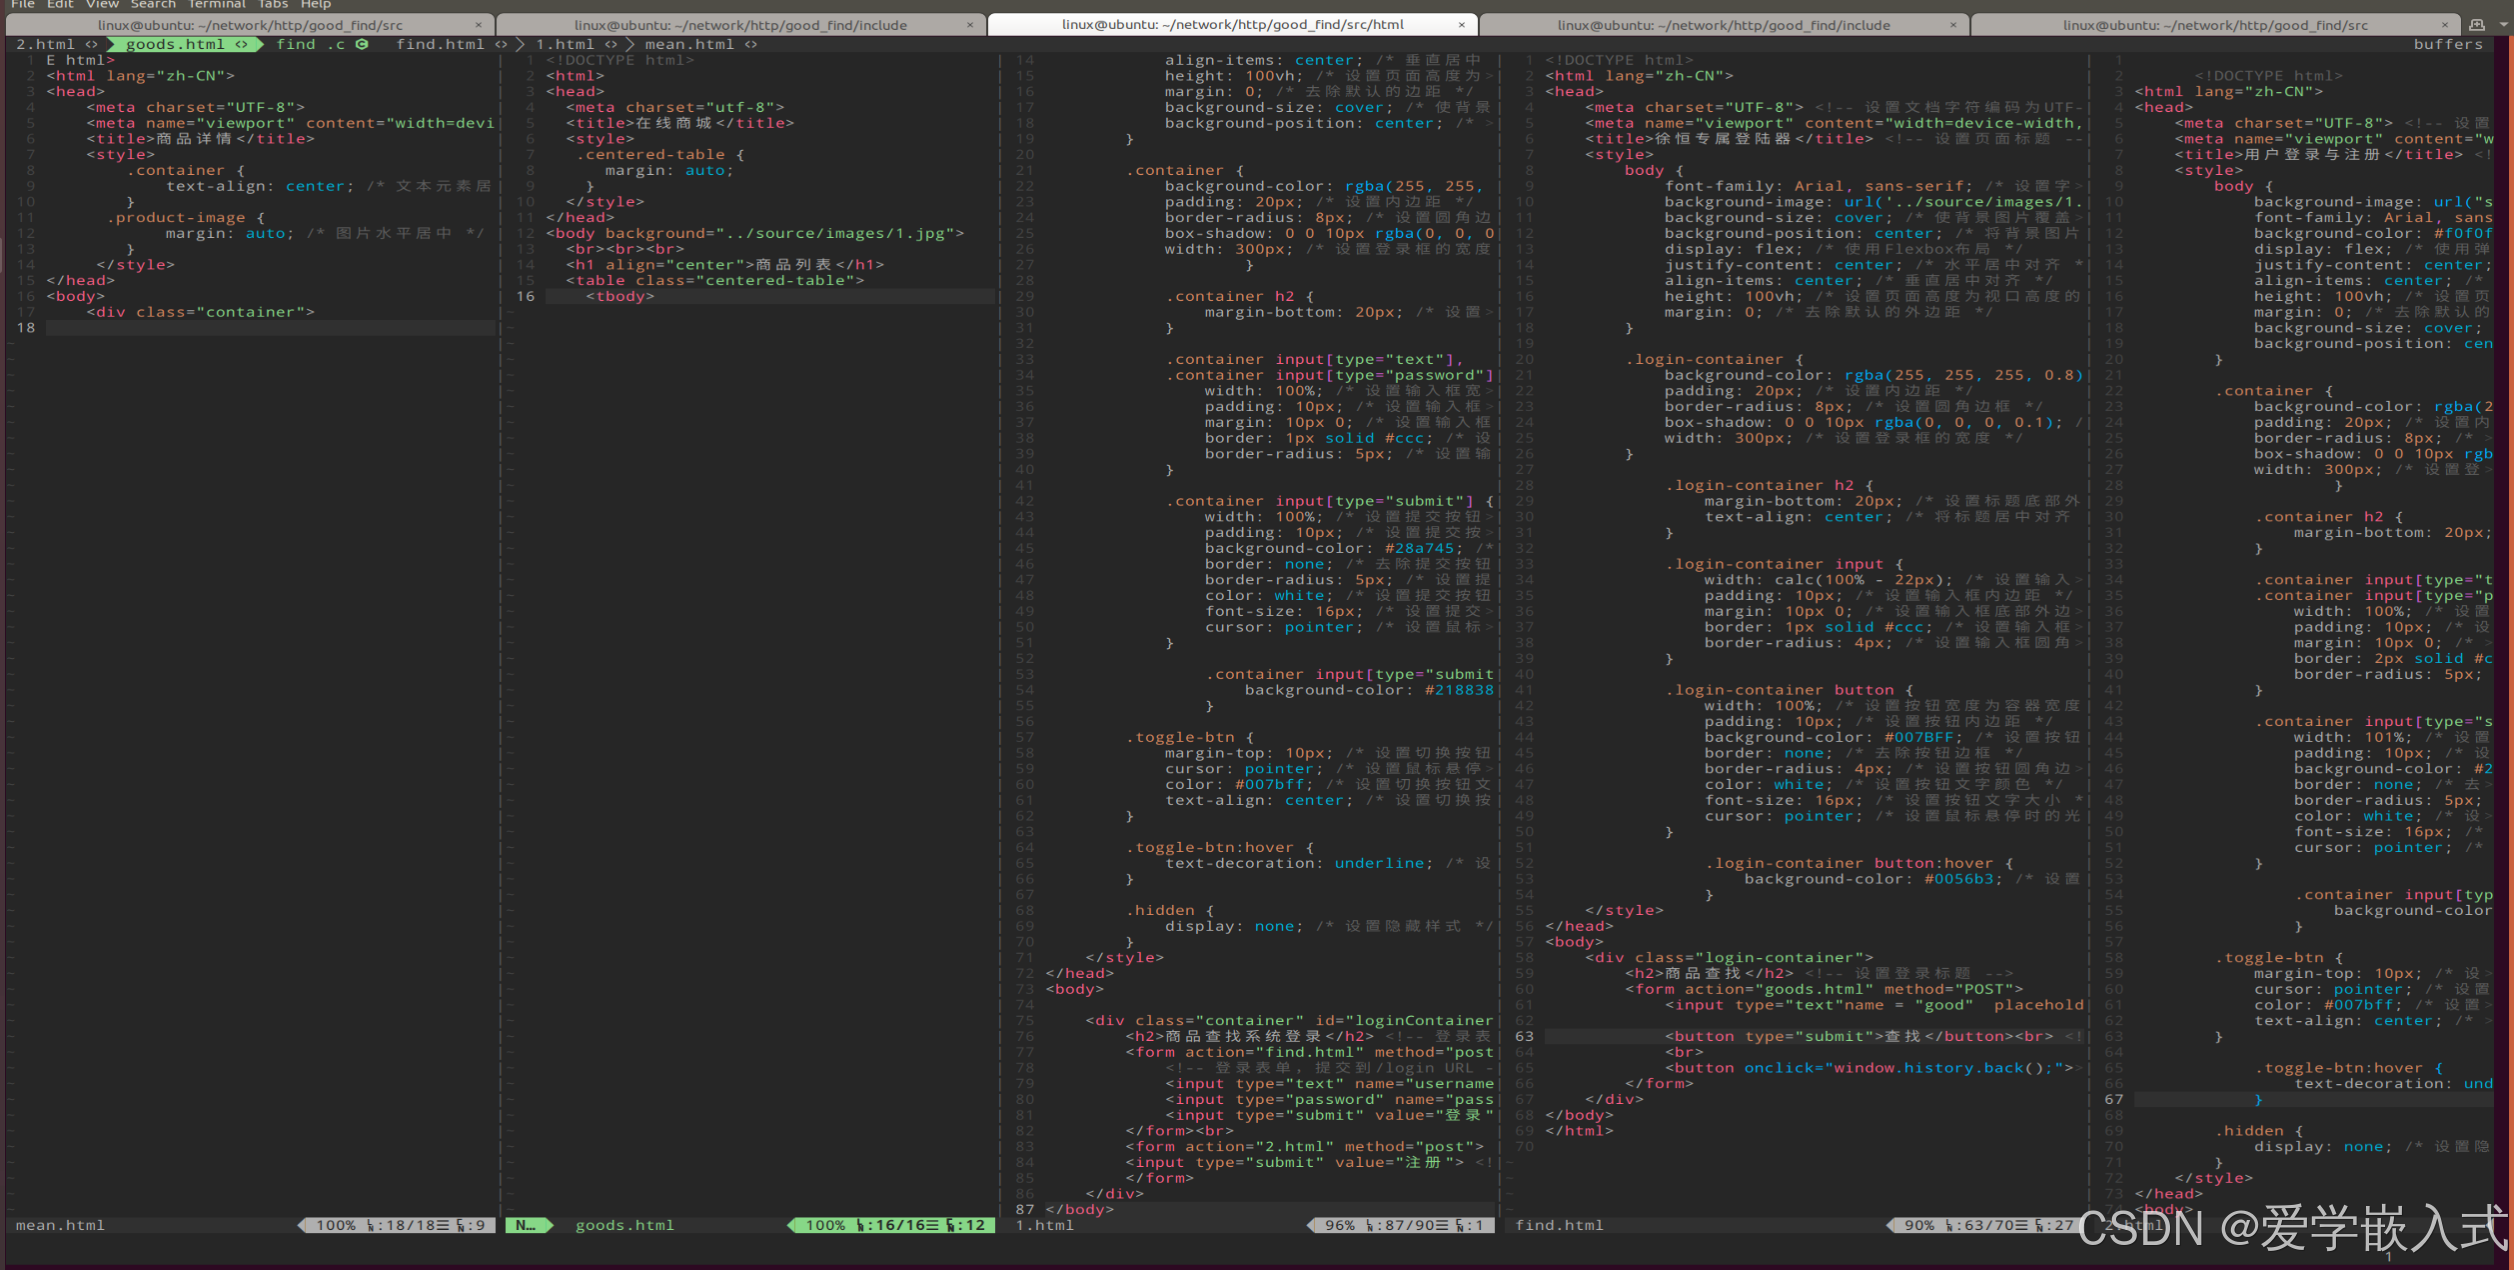2514x1270 pixels.
Task: Click the #28a745 color value in CSS
Action: 1419,548
